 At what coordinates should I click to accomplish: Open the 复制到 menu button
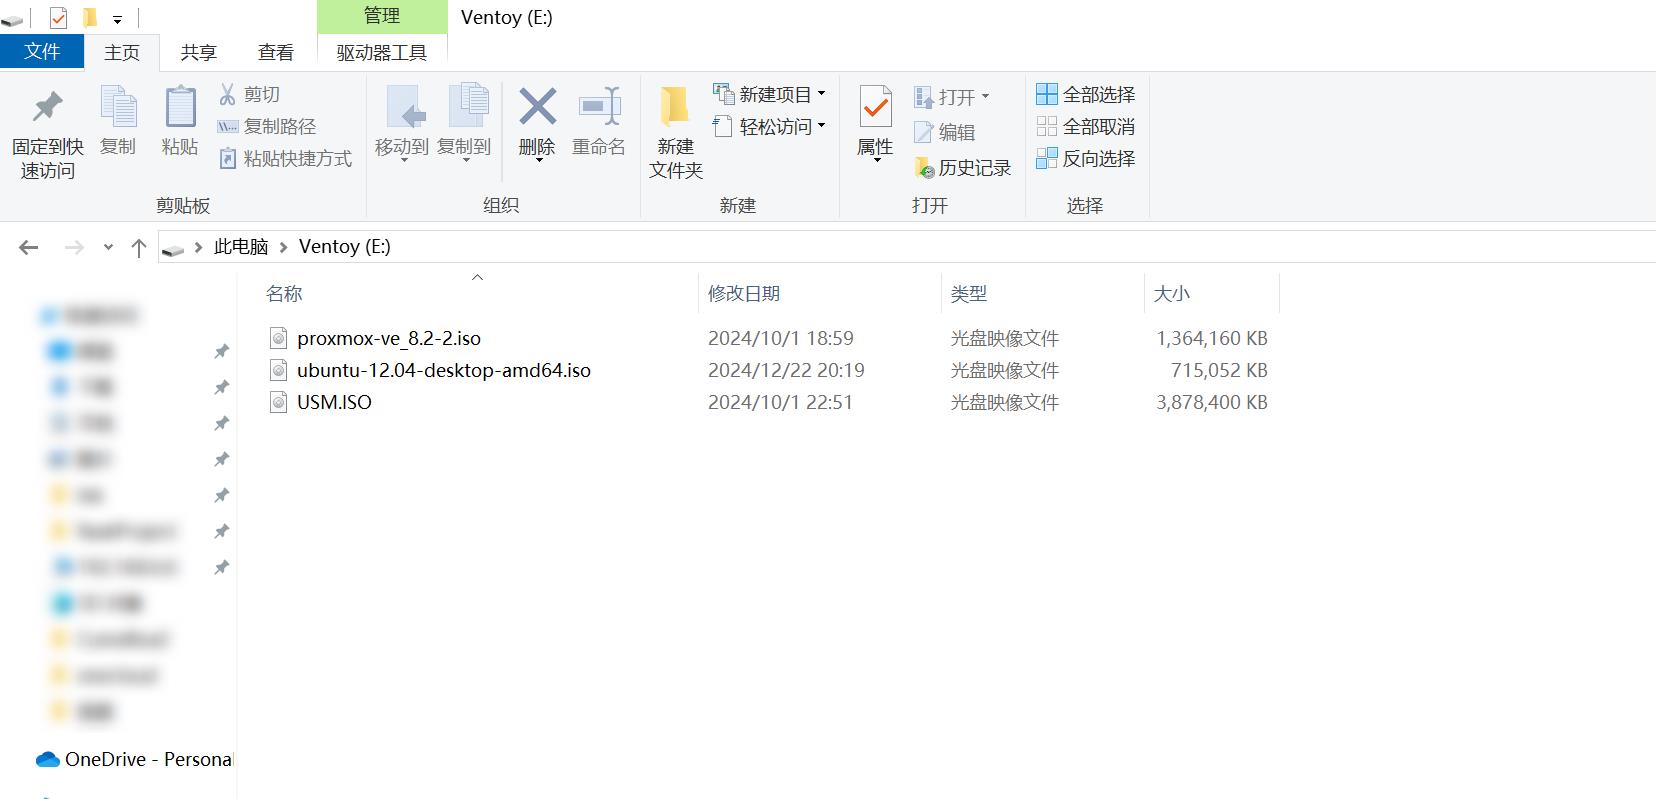465,123
